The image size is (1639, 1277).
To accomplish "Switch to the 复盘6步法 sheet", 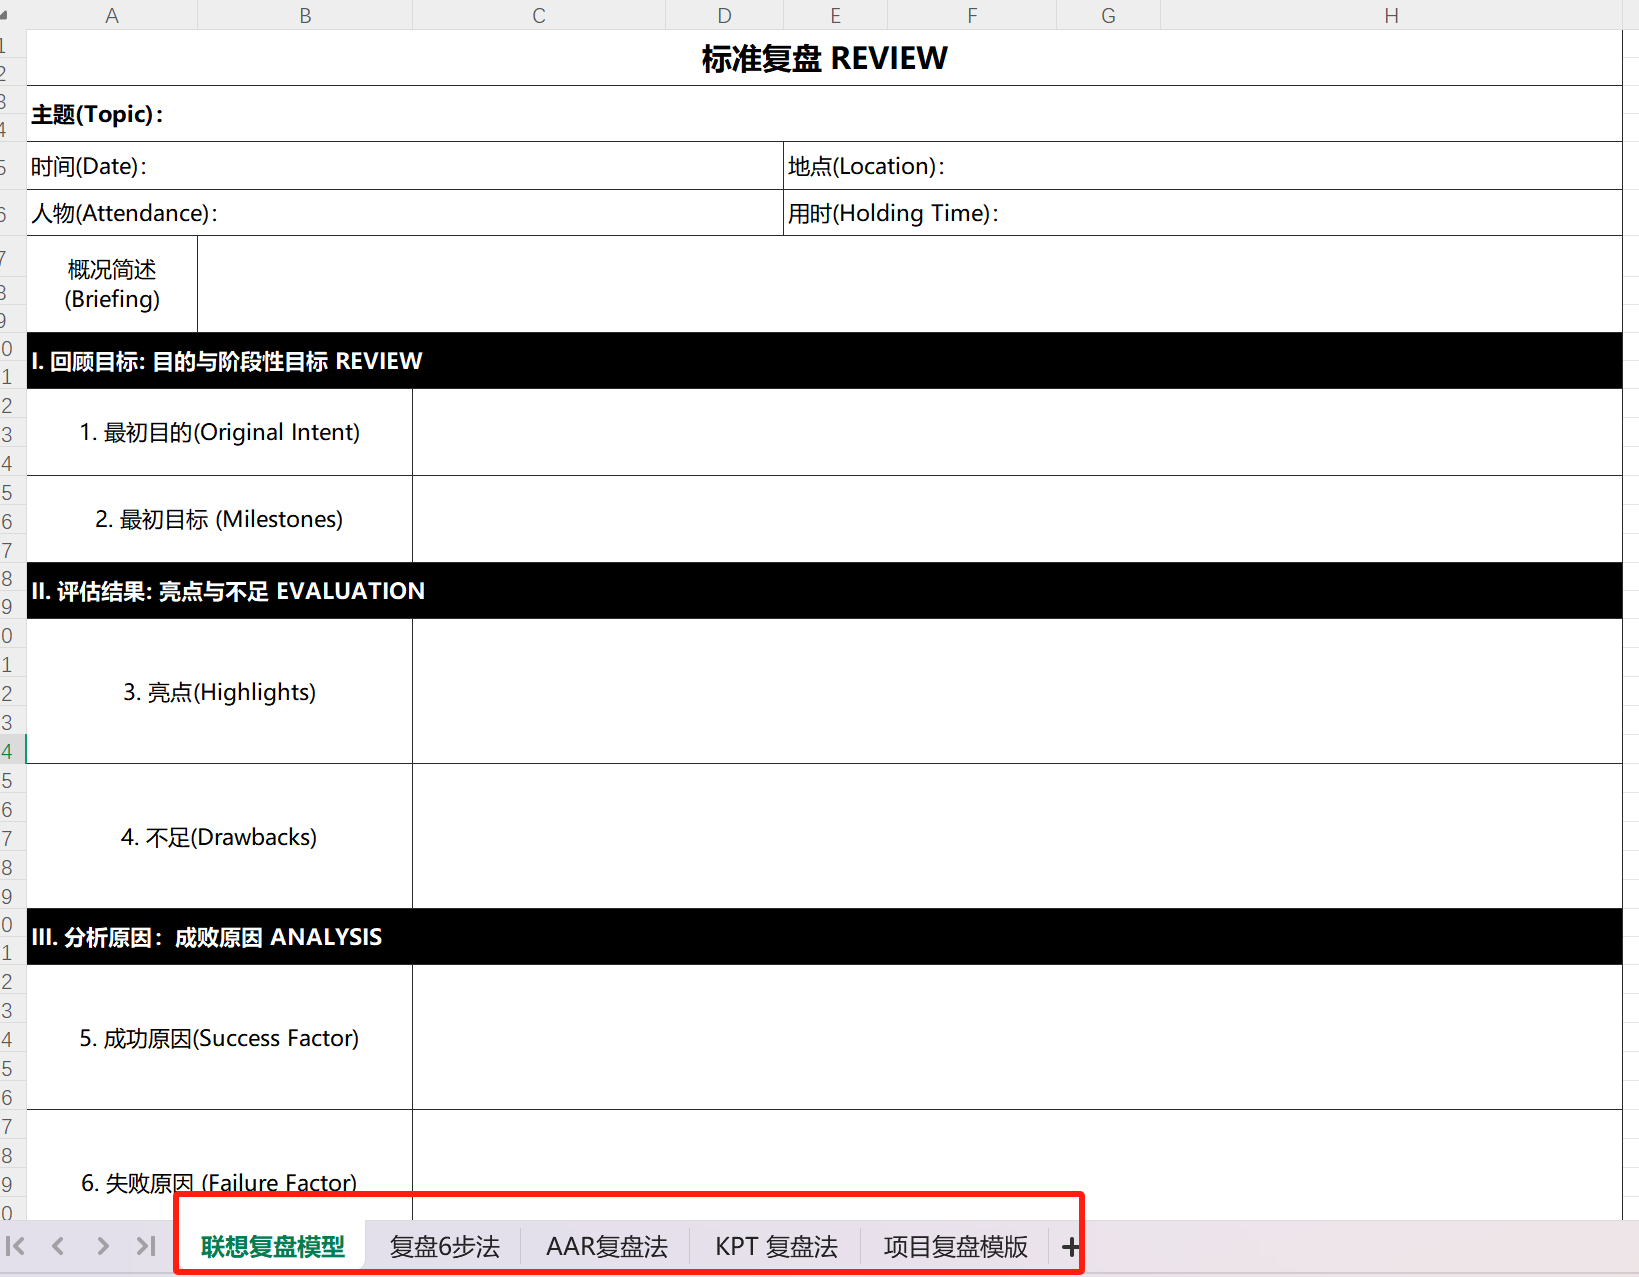I will click(x=444, y=1247).
